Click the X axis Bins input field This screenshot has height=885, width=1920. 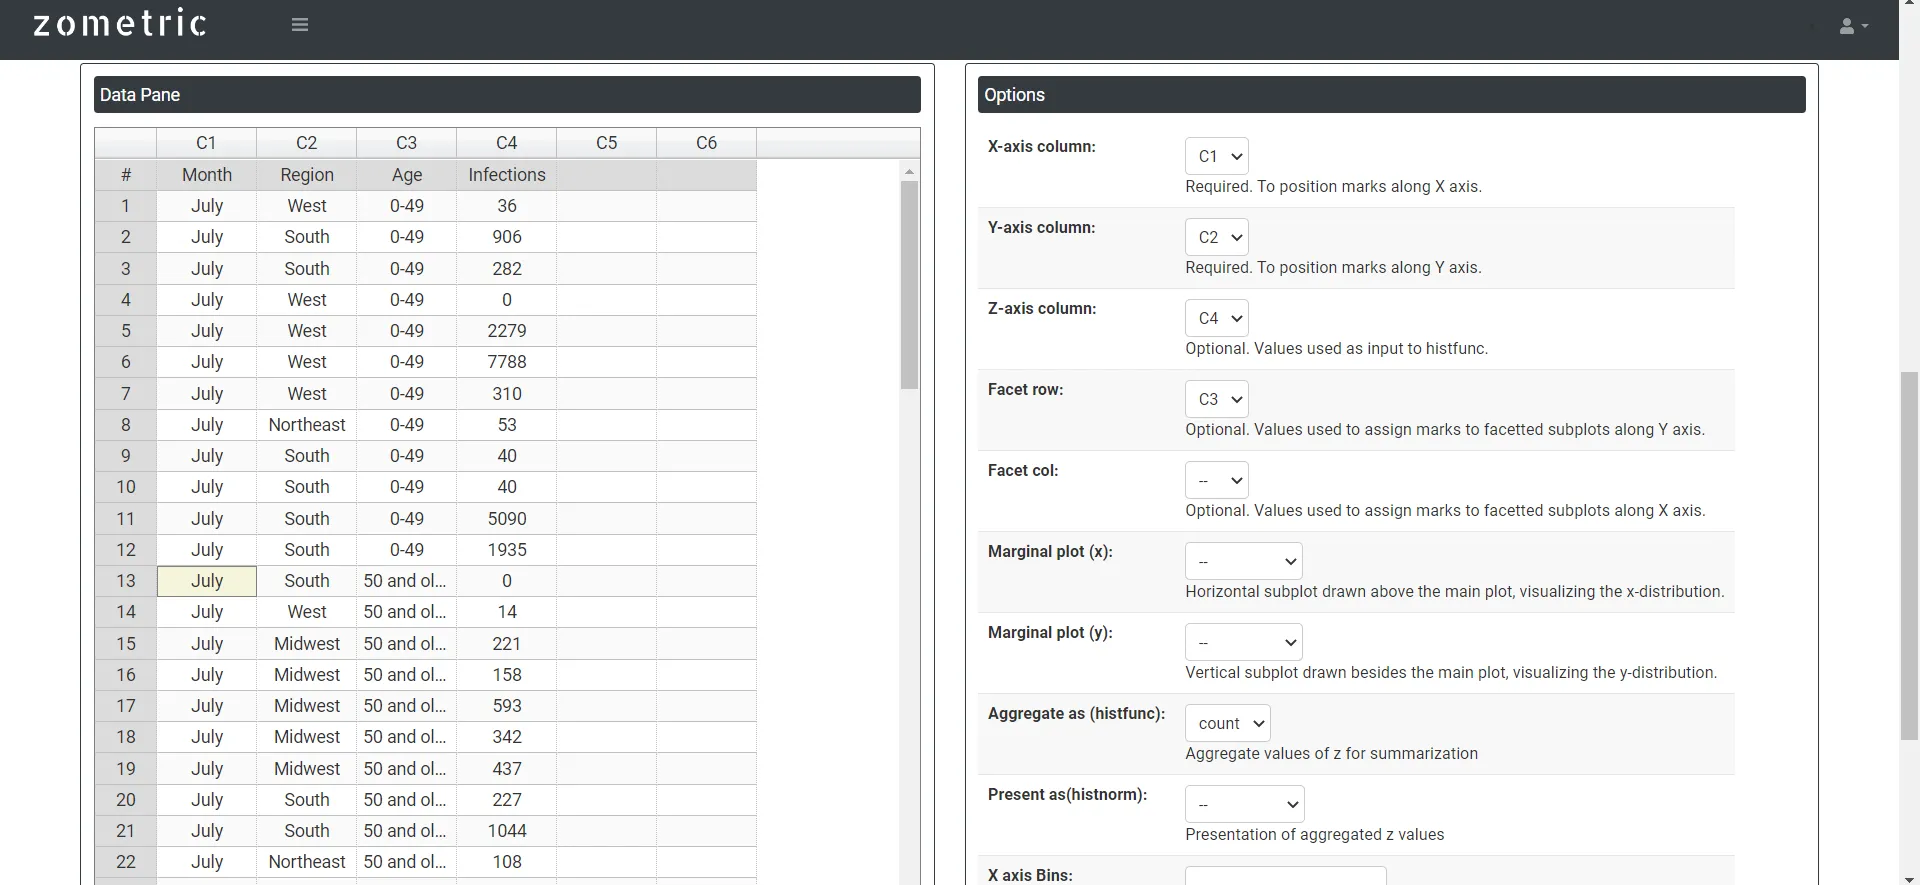1286,876
